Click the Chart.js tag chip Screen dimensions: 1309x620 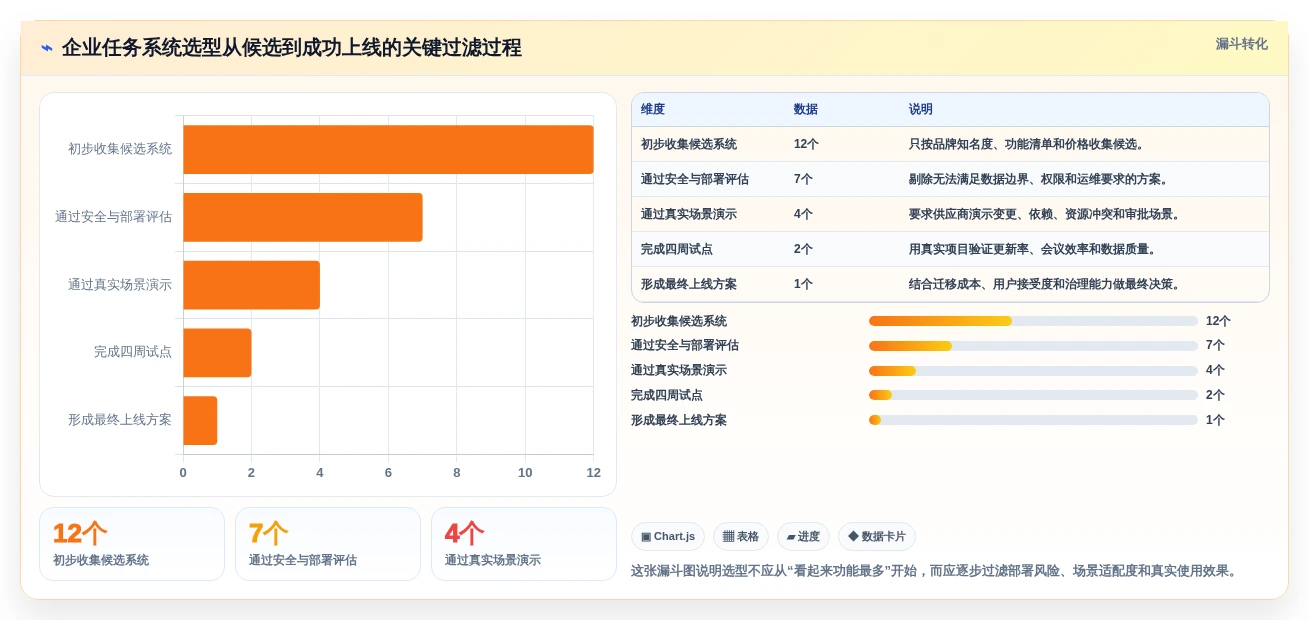[668, 537]
